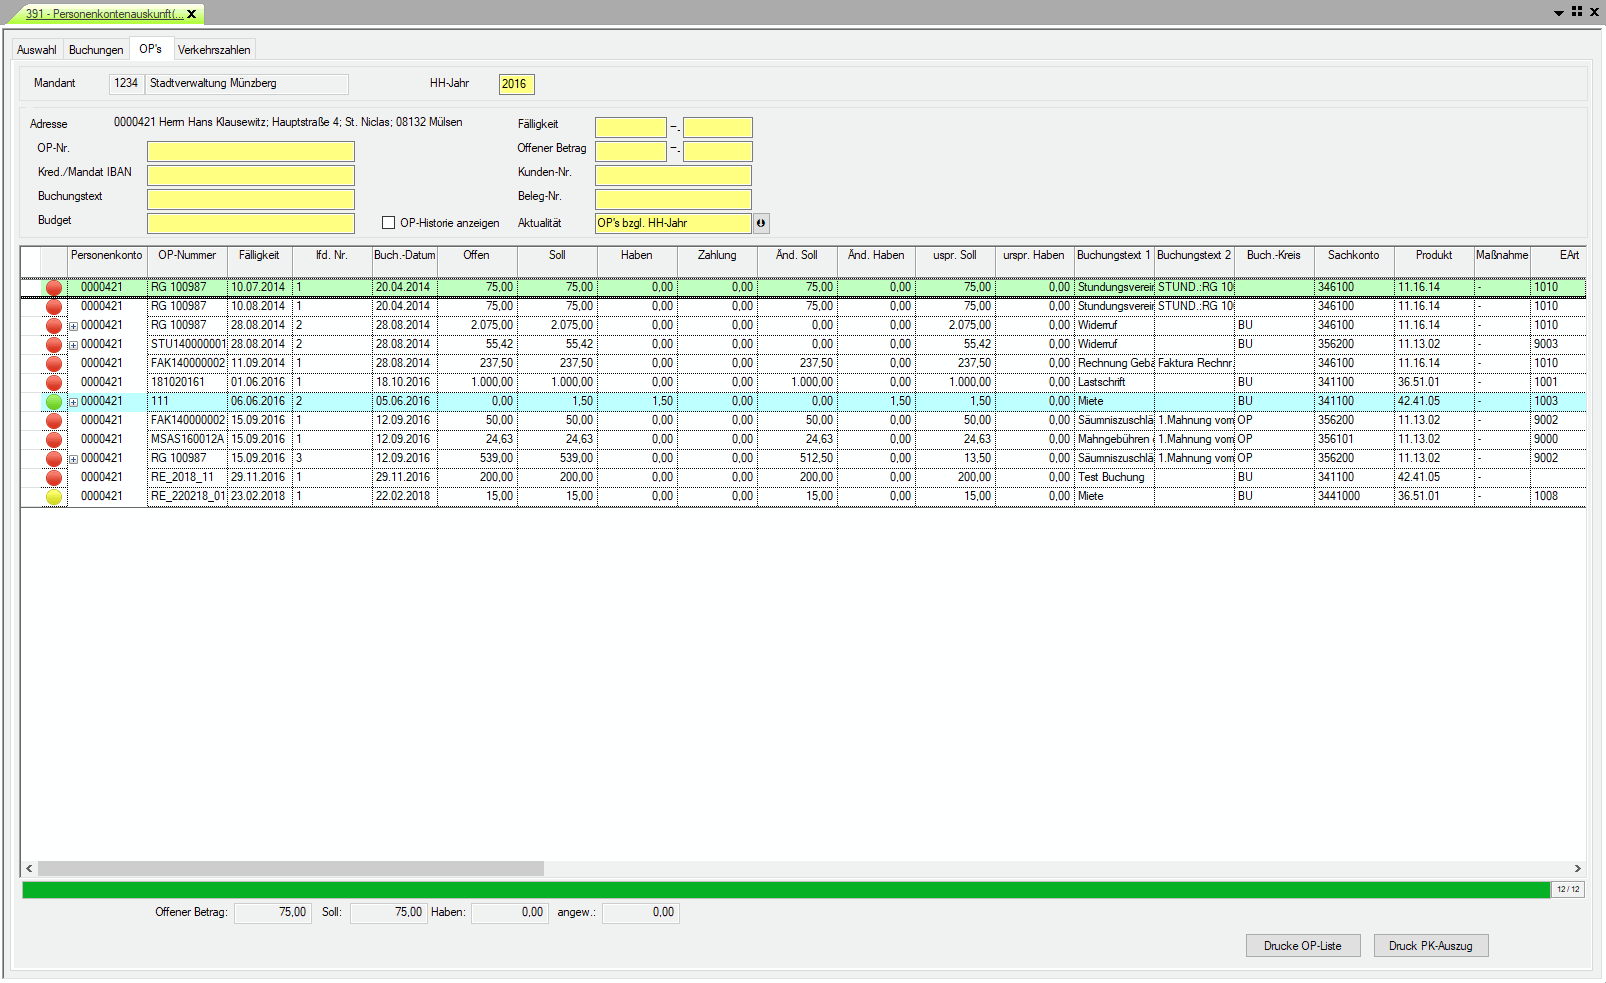1606x983 pixels.
Task: Click red status icon of RE_2018_11 row
Action: point(54,478)
